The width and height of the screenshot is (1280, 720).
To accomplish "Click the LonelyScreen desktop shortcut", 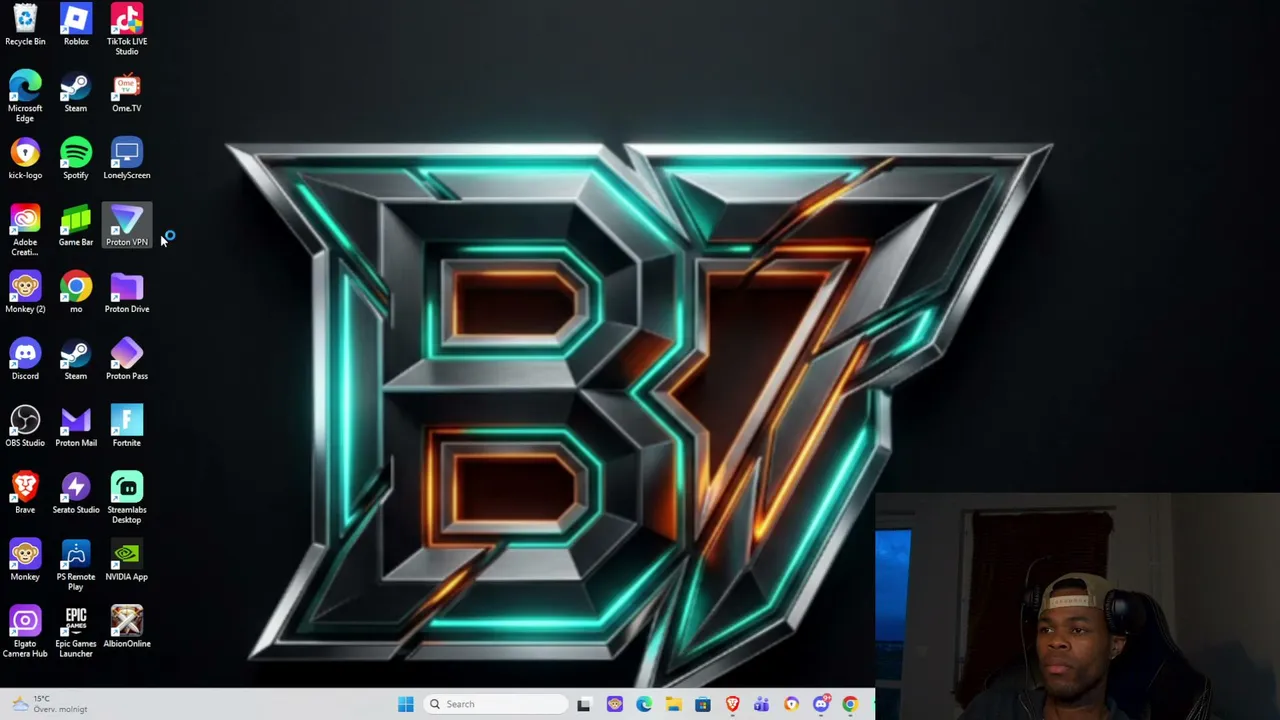I will 127,160.
